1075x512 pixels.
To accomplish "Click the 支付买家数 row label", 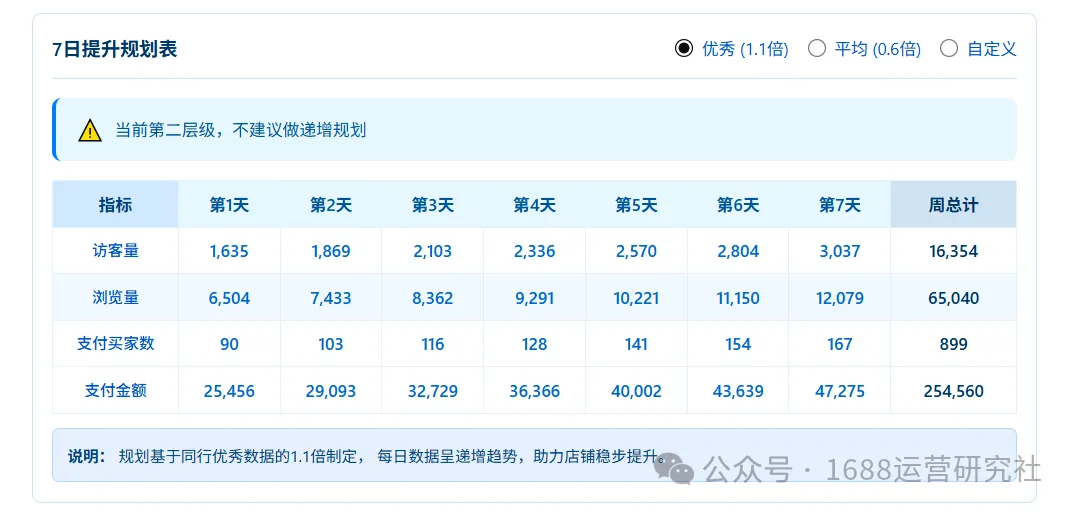I will (115, 343).
